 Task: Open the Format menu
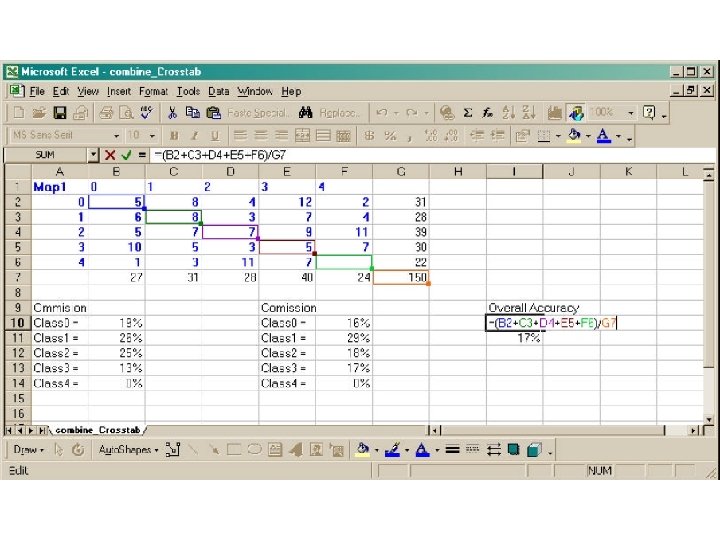click(153, 91)
